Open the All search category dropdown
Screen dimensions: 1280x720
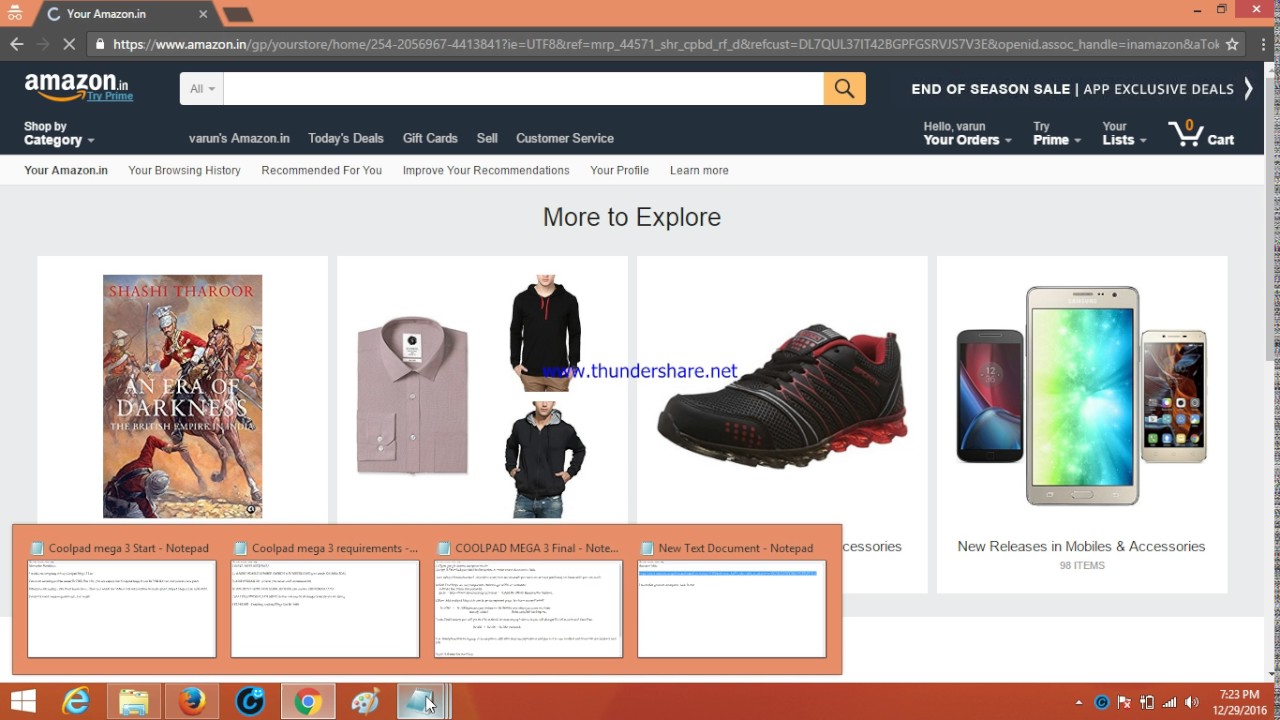pos(202,89)
